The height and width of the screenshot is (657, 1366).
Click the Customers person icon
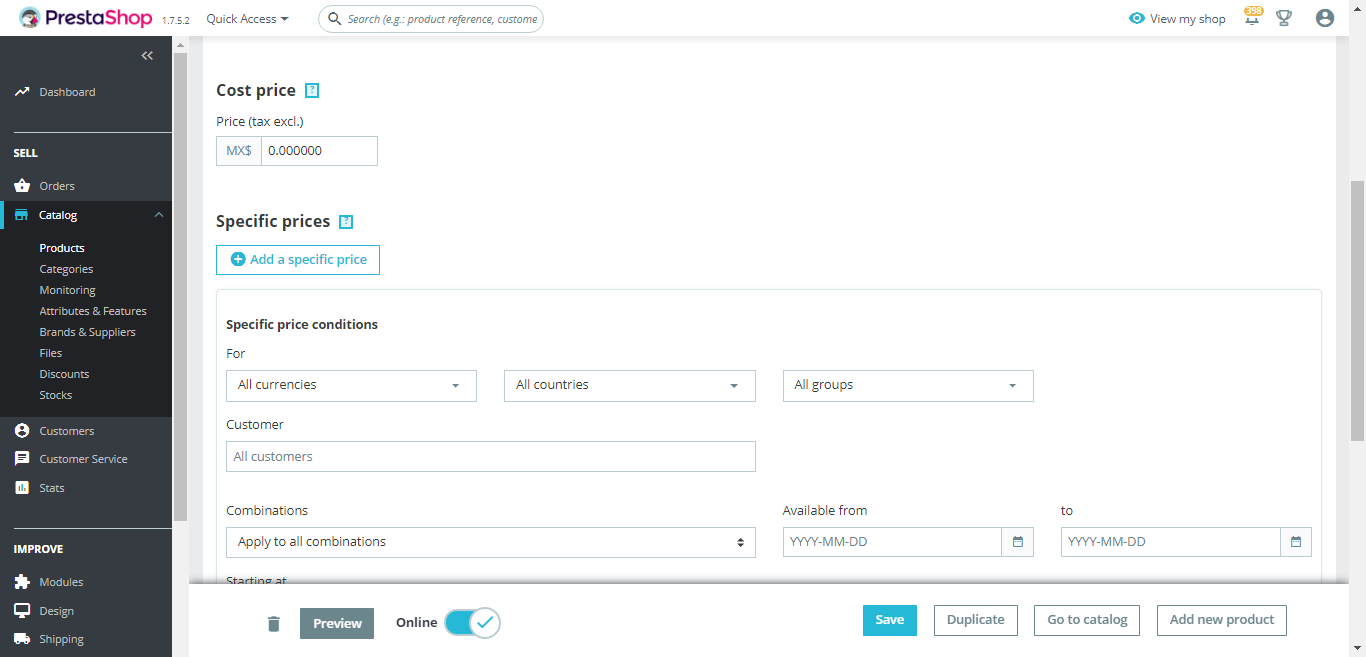22,431
